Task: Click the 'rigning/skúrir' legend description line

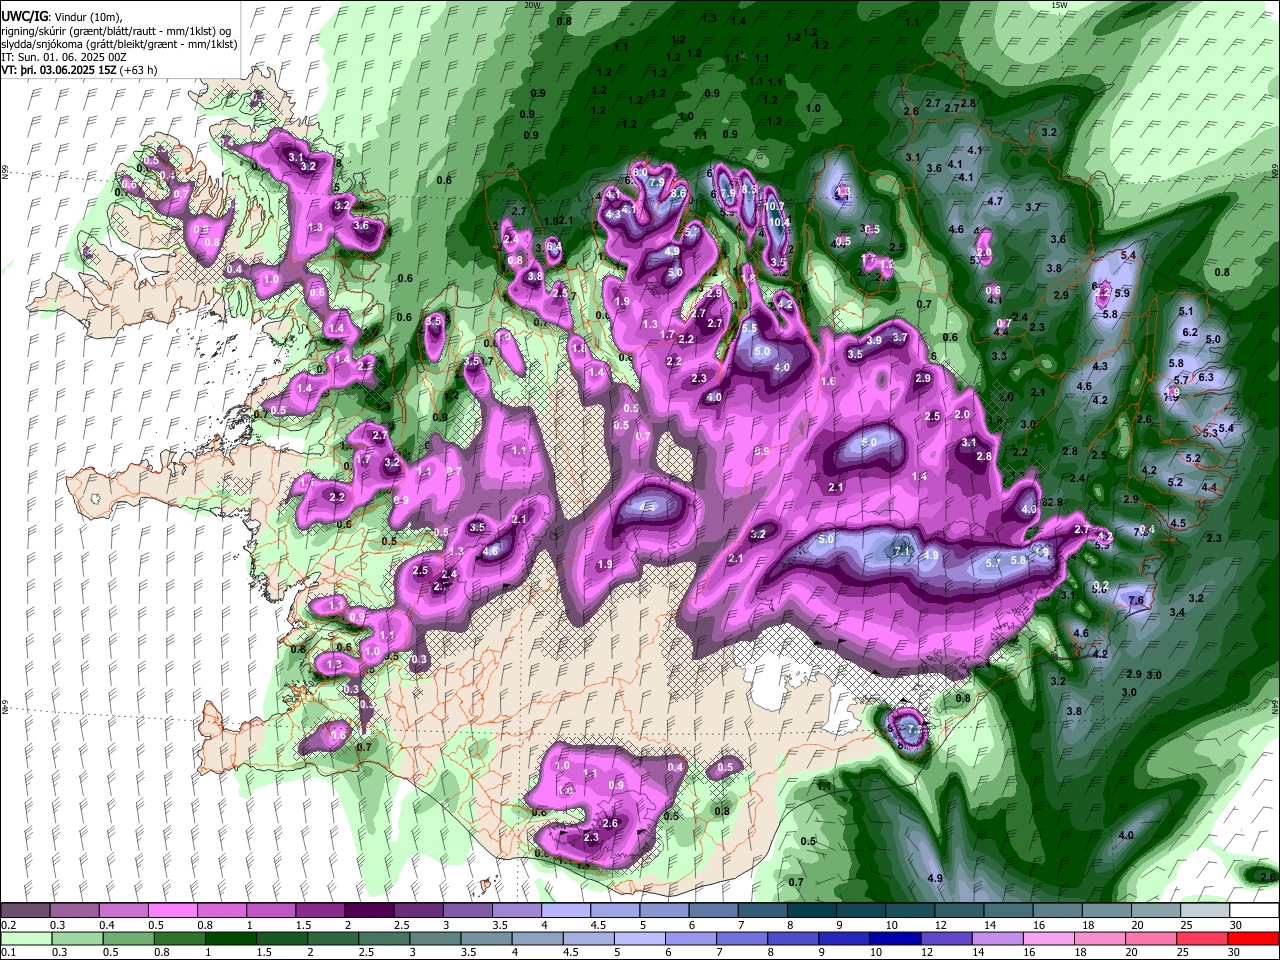Action: pos(118,31)
